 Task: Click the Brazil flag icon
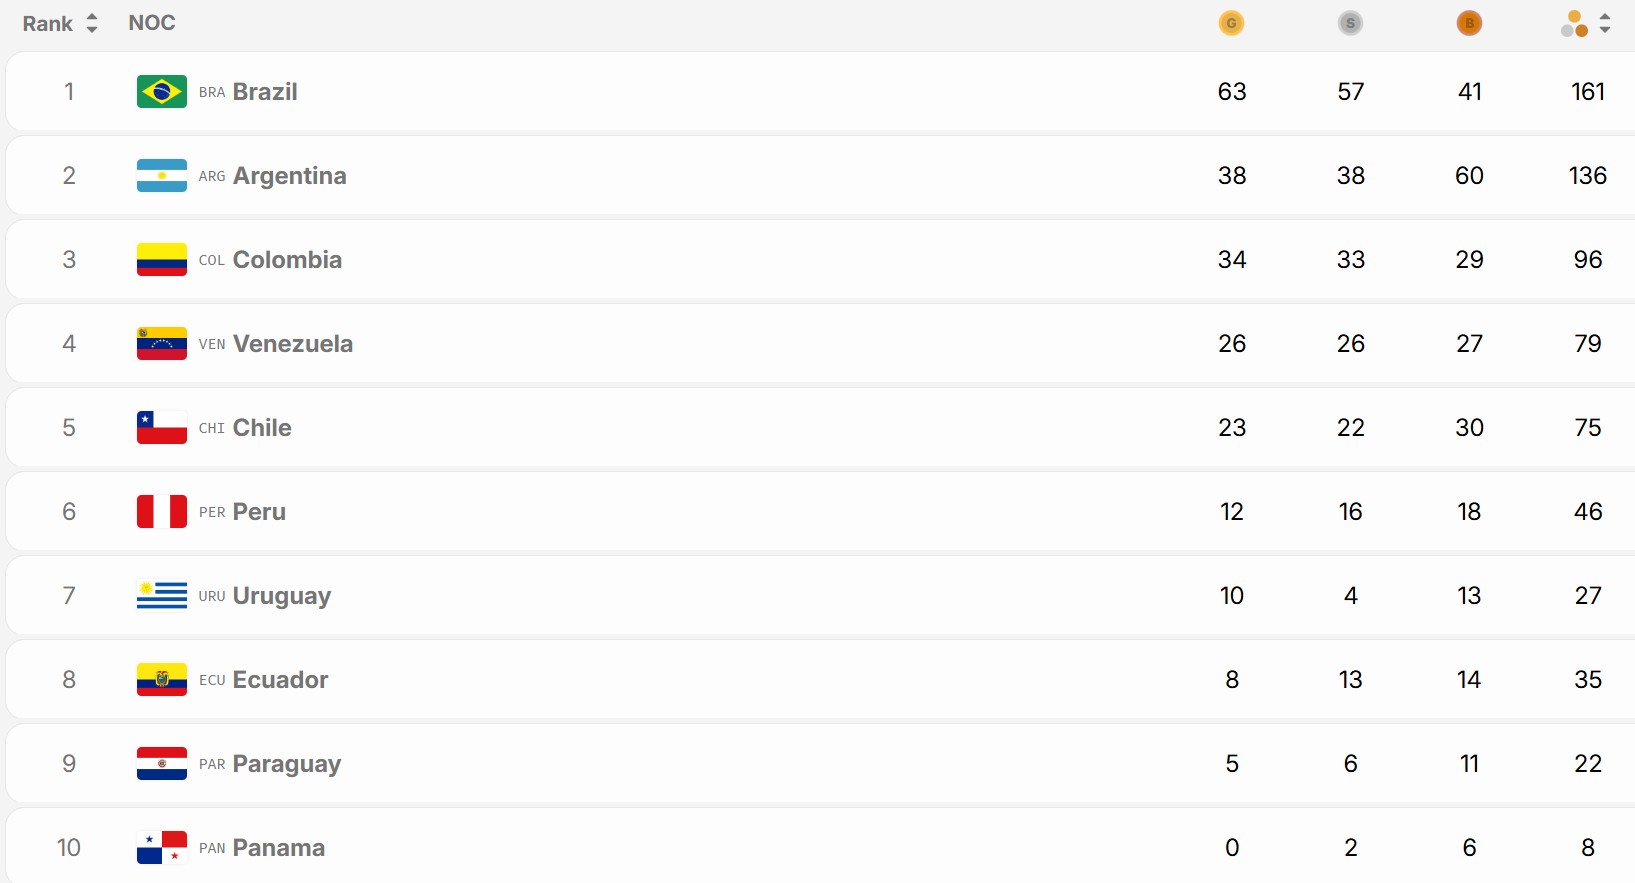pos(162,91)
